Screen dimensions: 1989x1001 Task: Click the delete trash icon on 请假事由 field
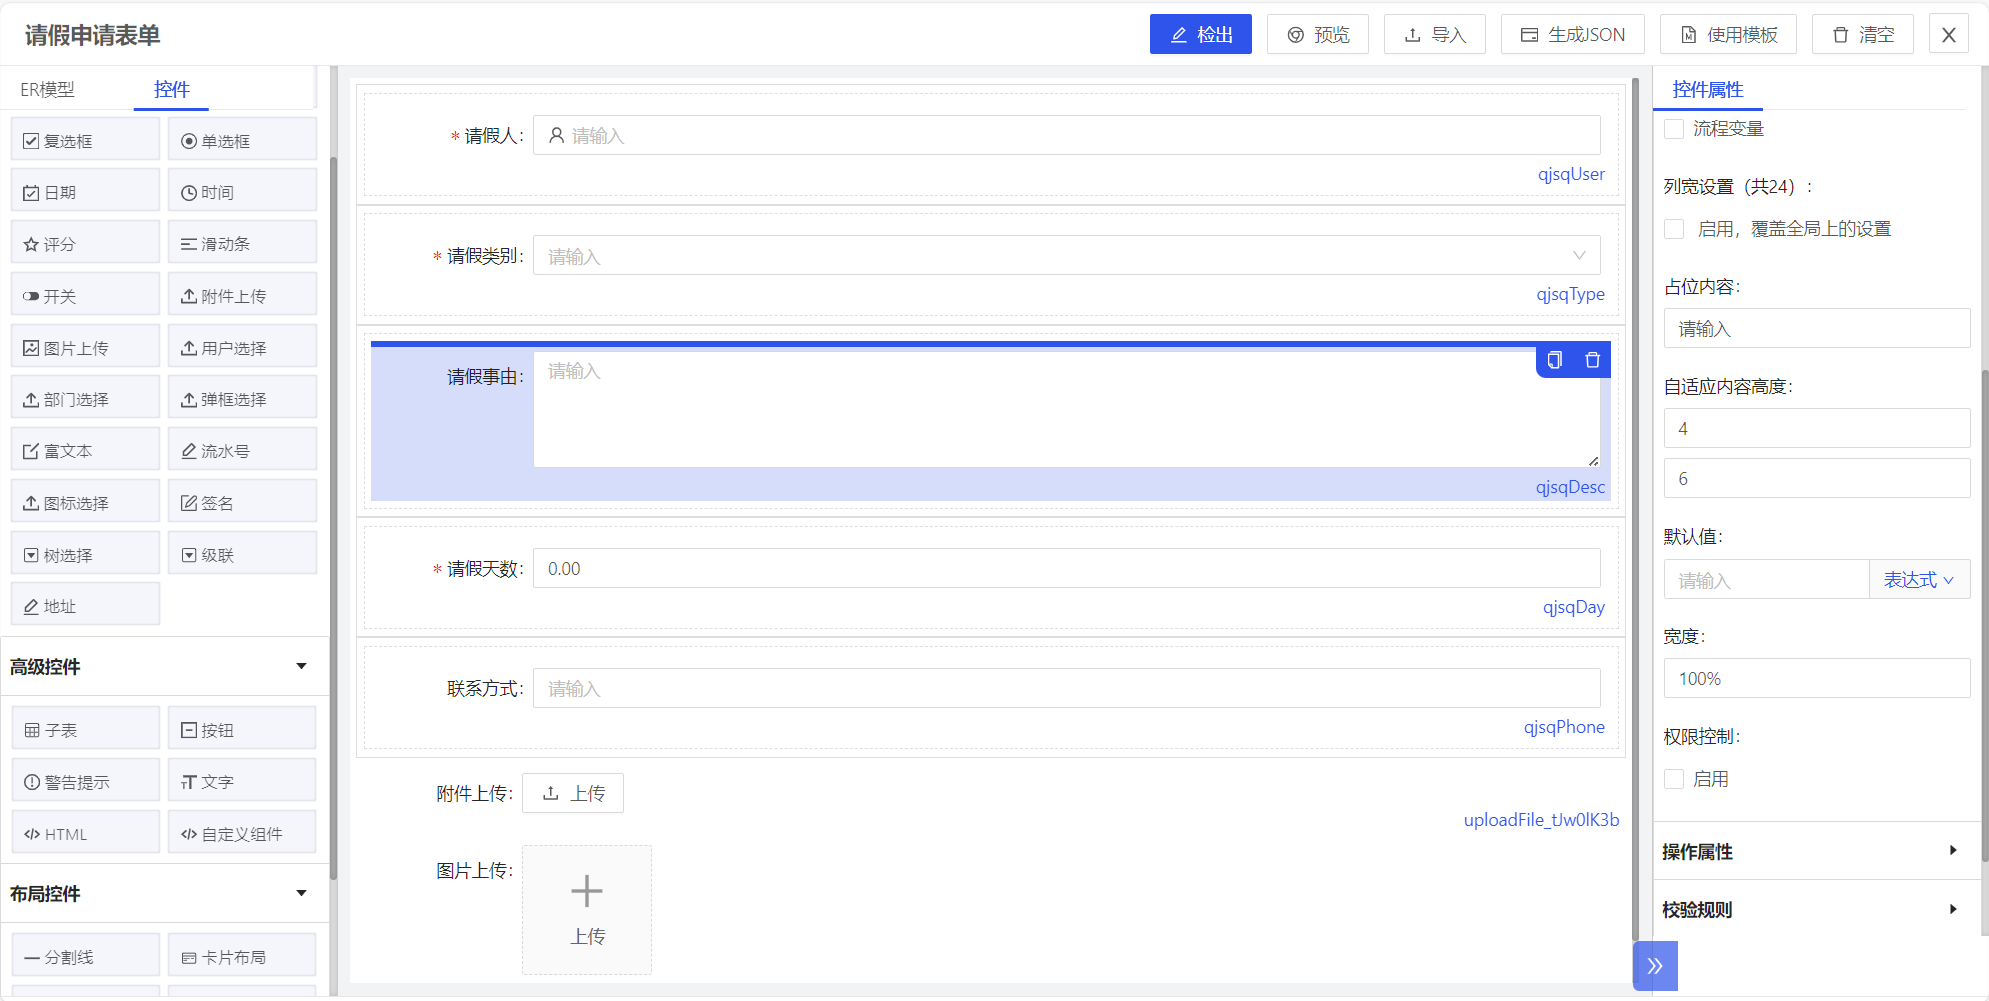[1592, 360]
